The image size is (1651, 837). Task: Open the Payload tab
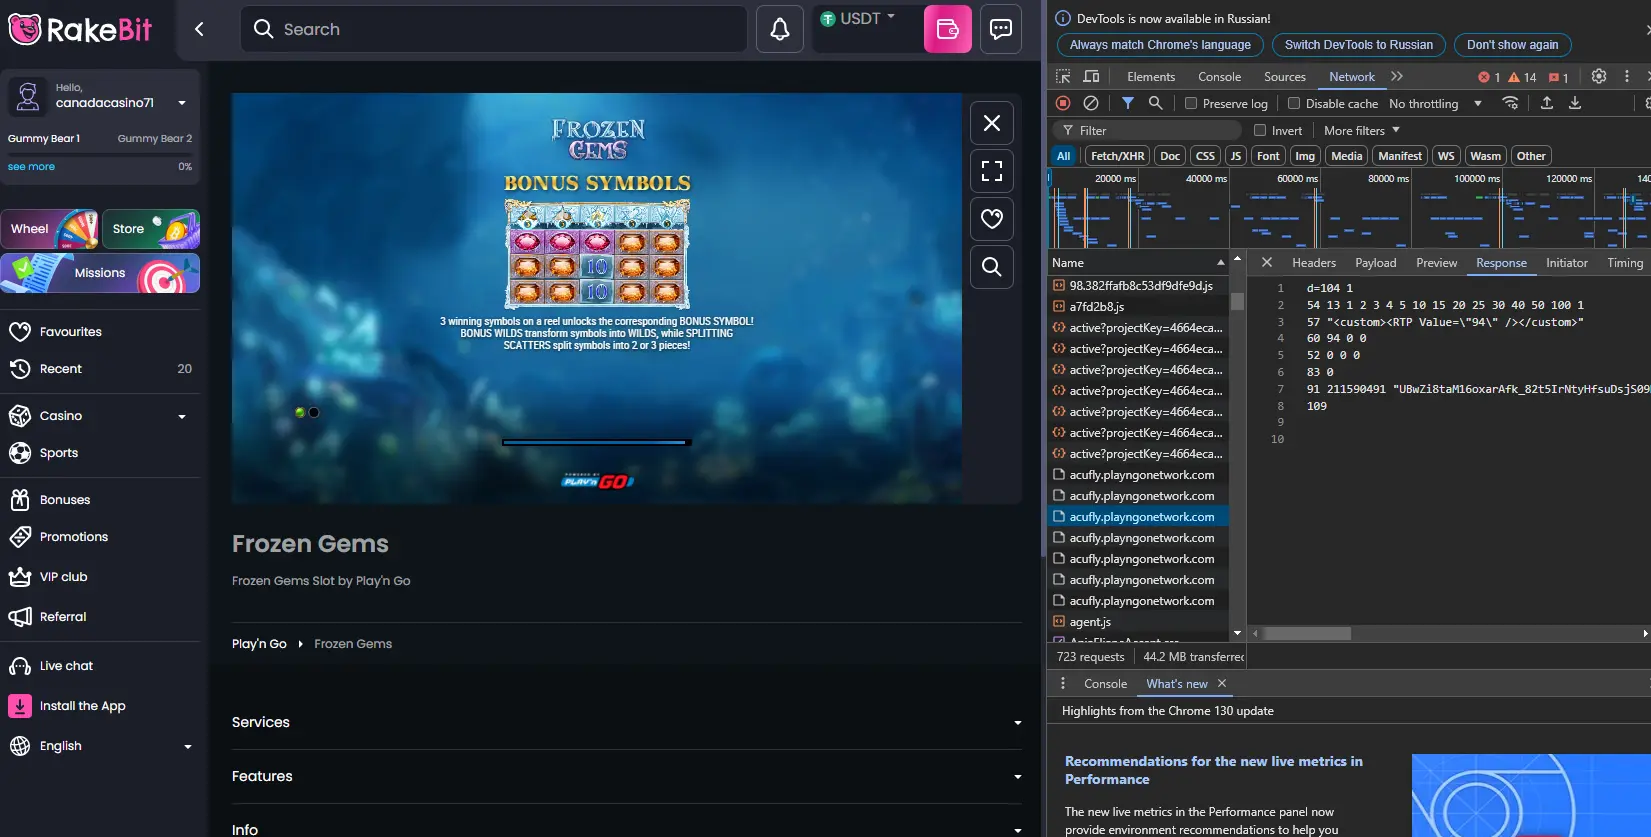(1375, 262)
